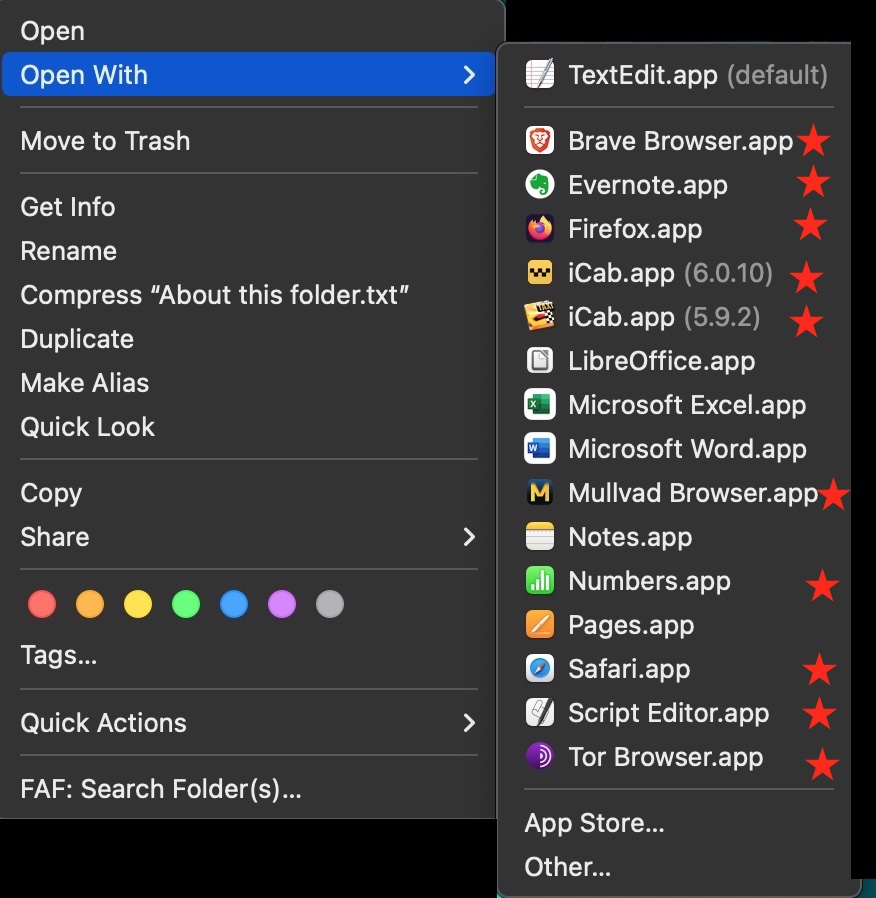Click the Safari compass icon
The image size is (876, 898).
tap(539, 669)
